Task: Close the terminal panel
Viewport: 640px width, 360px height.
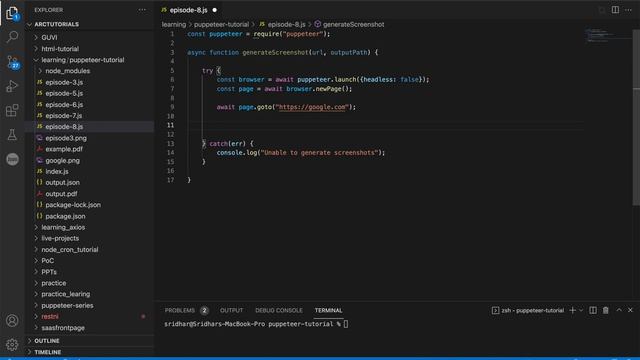Action: pyautogui.click(x=630, y=310)
